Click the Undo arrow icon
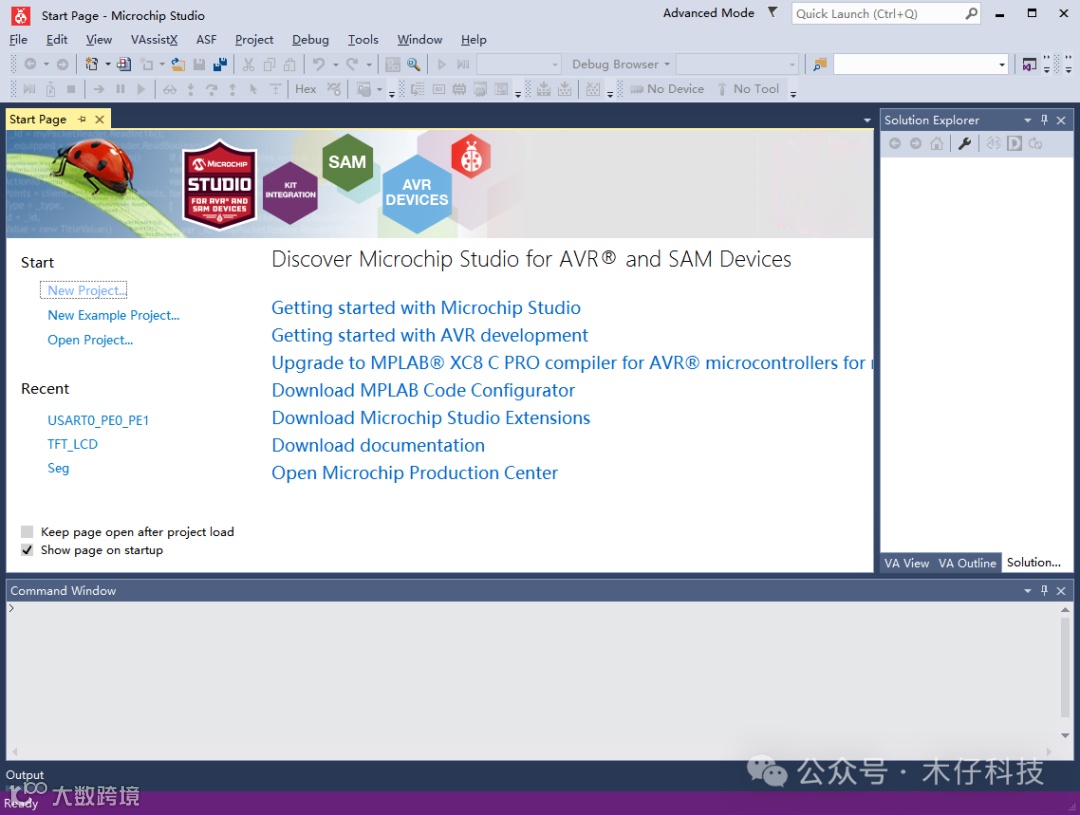Screen dimensions: 1080x815 [318, 64]
